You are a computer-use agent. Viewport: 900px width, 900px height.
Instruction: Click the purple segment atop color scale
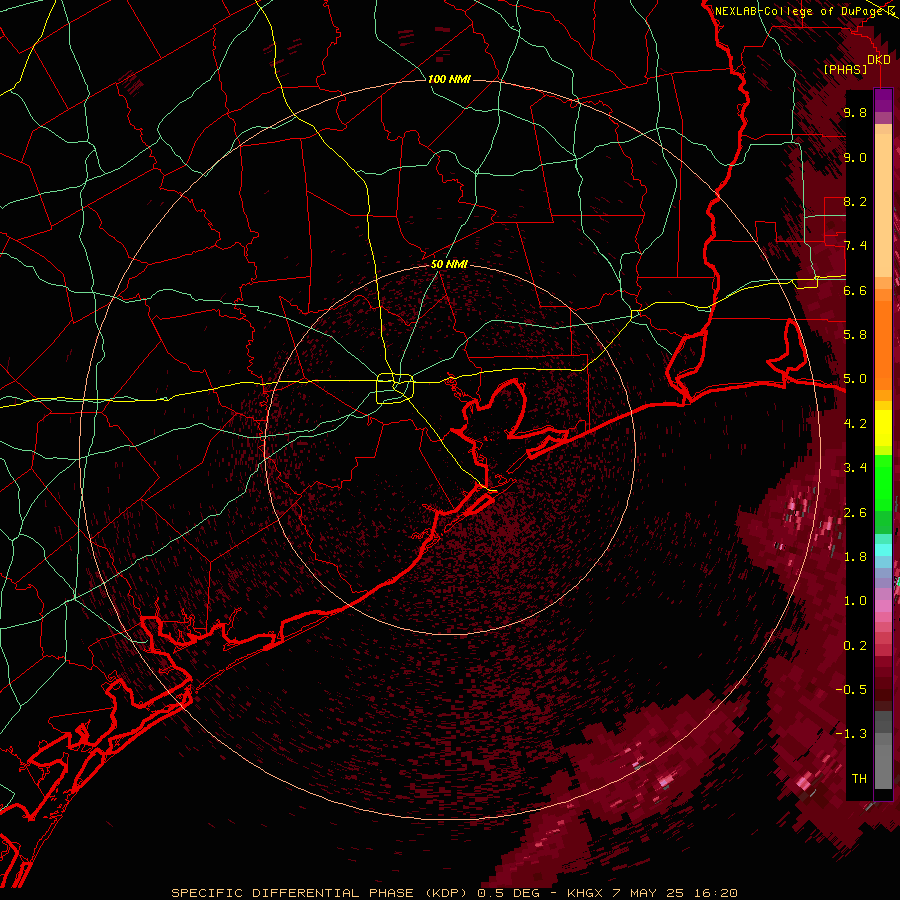(883, 101)
